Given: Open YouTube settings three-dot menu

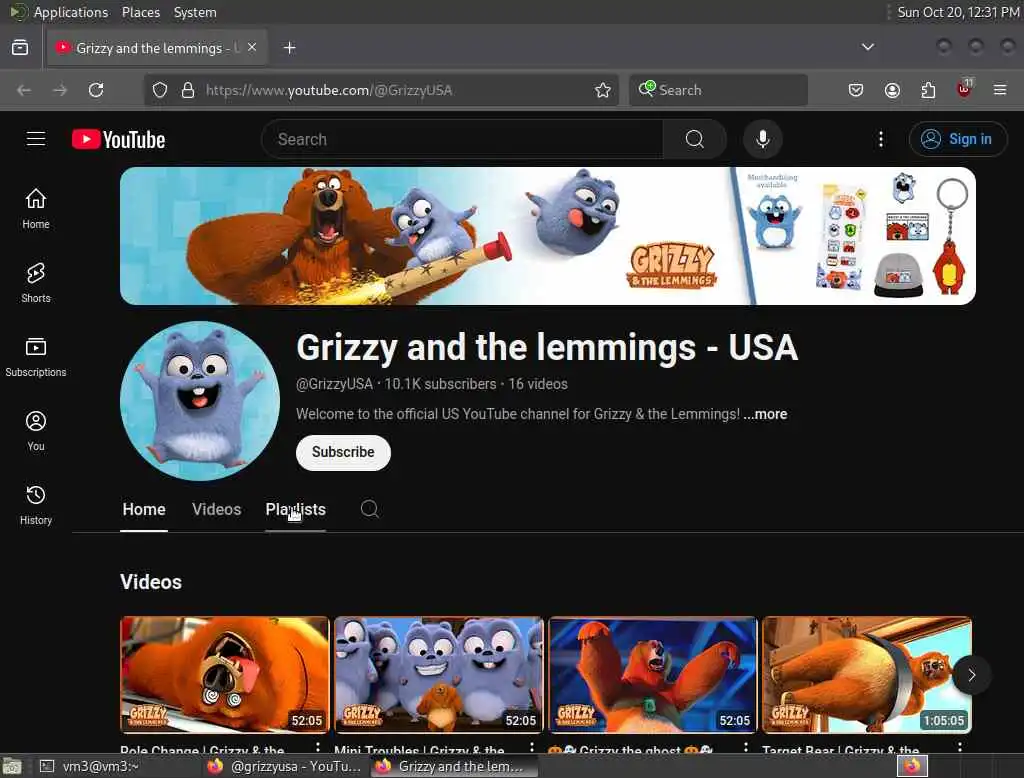Looking at the screenshot, I should click(880, 139).
